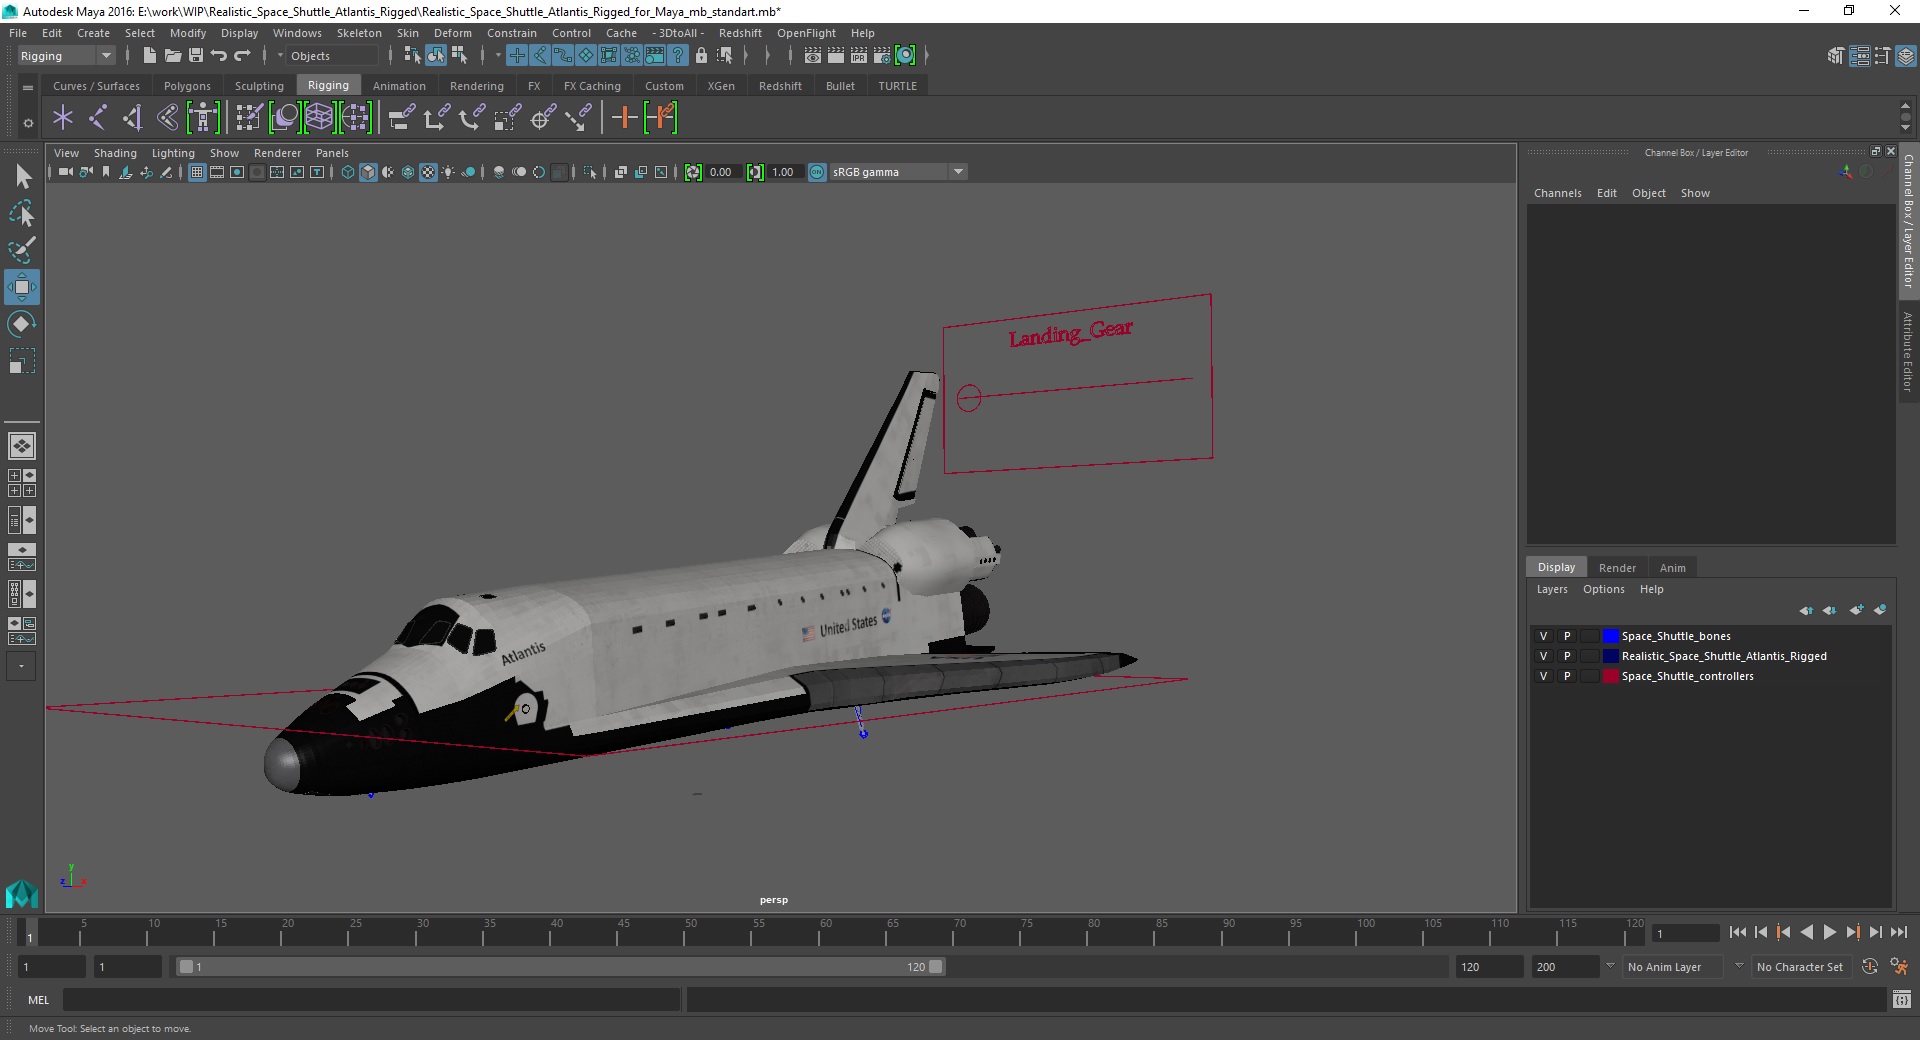Select the arrow Select tool

click(22, 177)
